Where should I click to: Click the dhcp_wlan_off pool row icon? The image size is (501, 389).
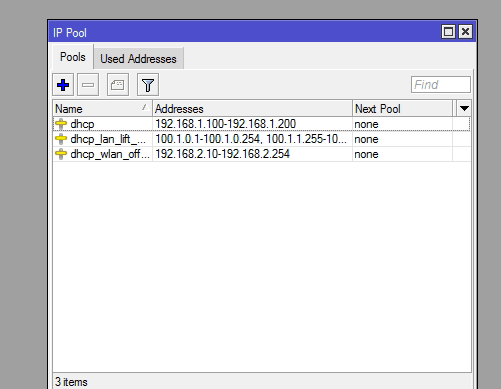click(61, 154)
